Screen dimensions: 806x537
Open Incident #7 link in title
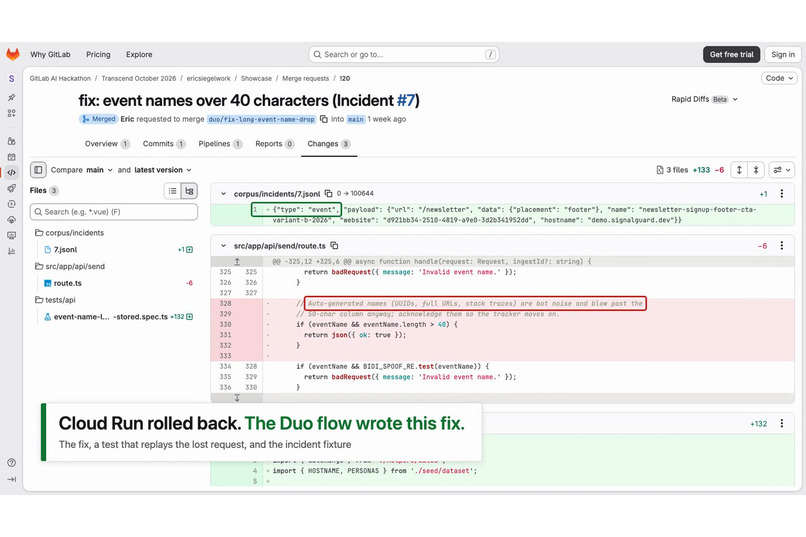(406, 100)
